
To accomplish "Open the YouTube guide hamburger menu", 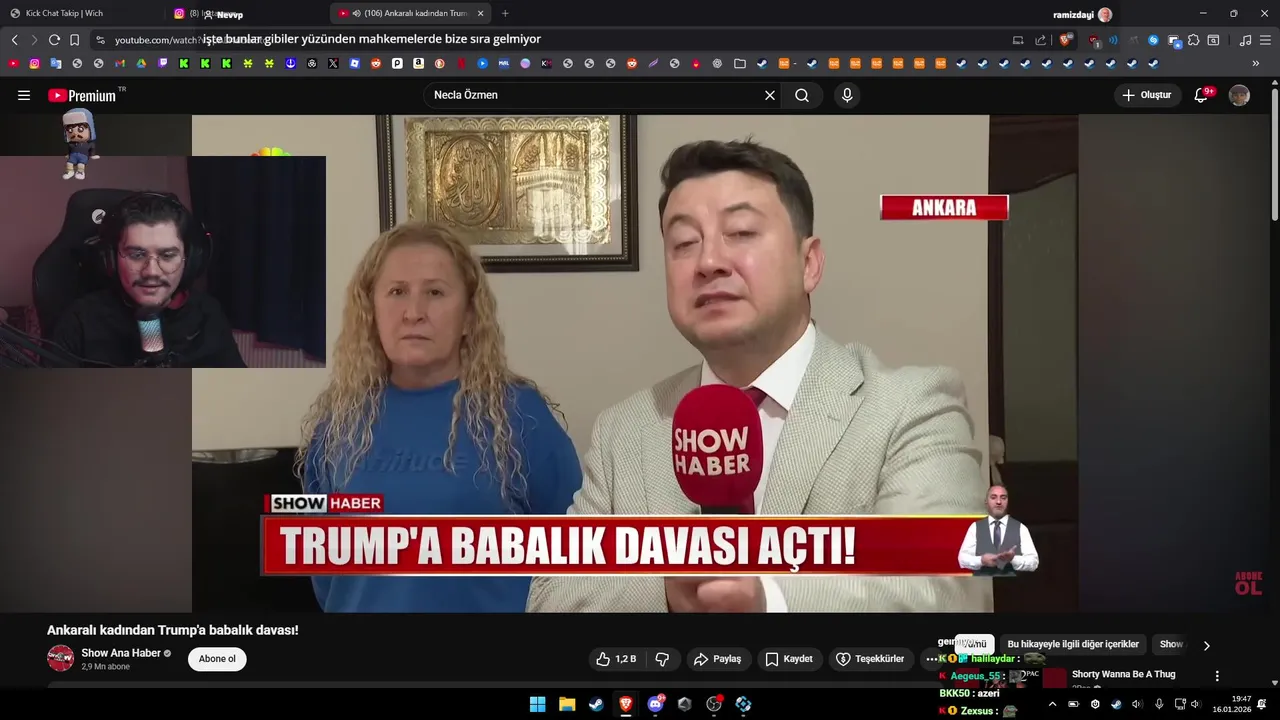I will 24,95.
